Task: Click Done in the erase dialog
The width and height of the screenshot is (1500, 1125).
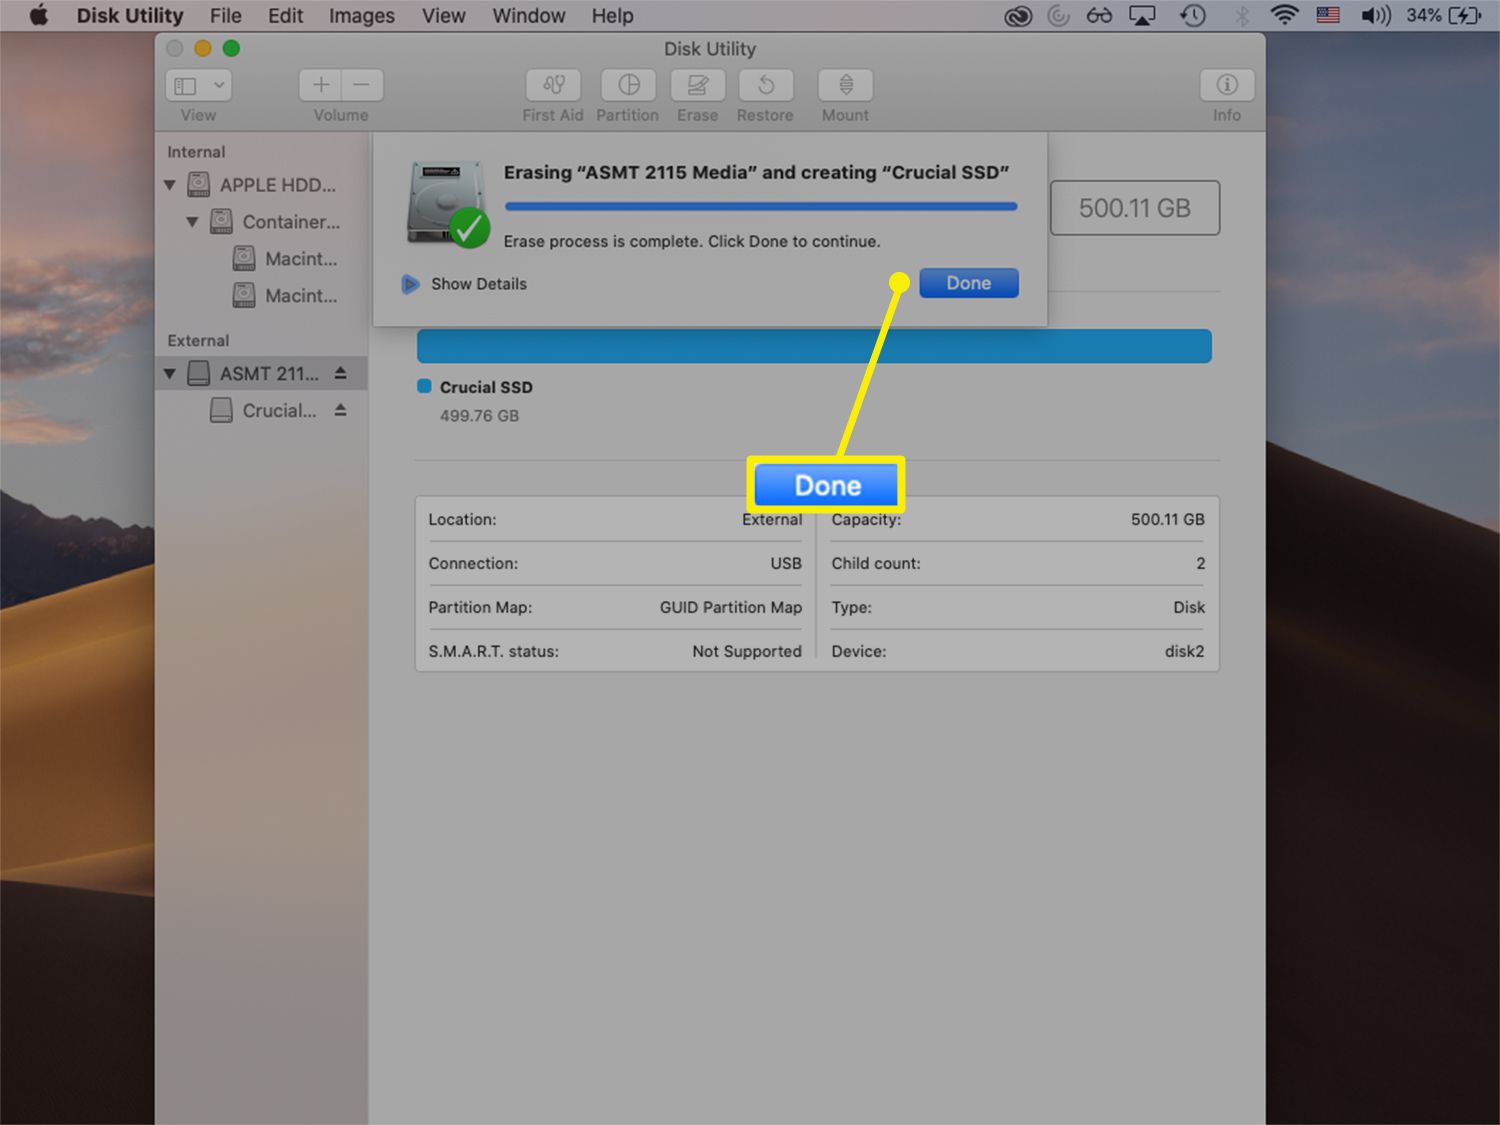Action: 969,283
